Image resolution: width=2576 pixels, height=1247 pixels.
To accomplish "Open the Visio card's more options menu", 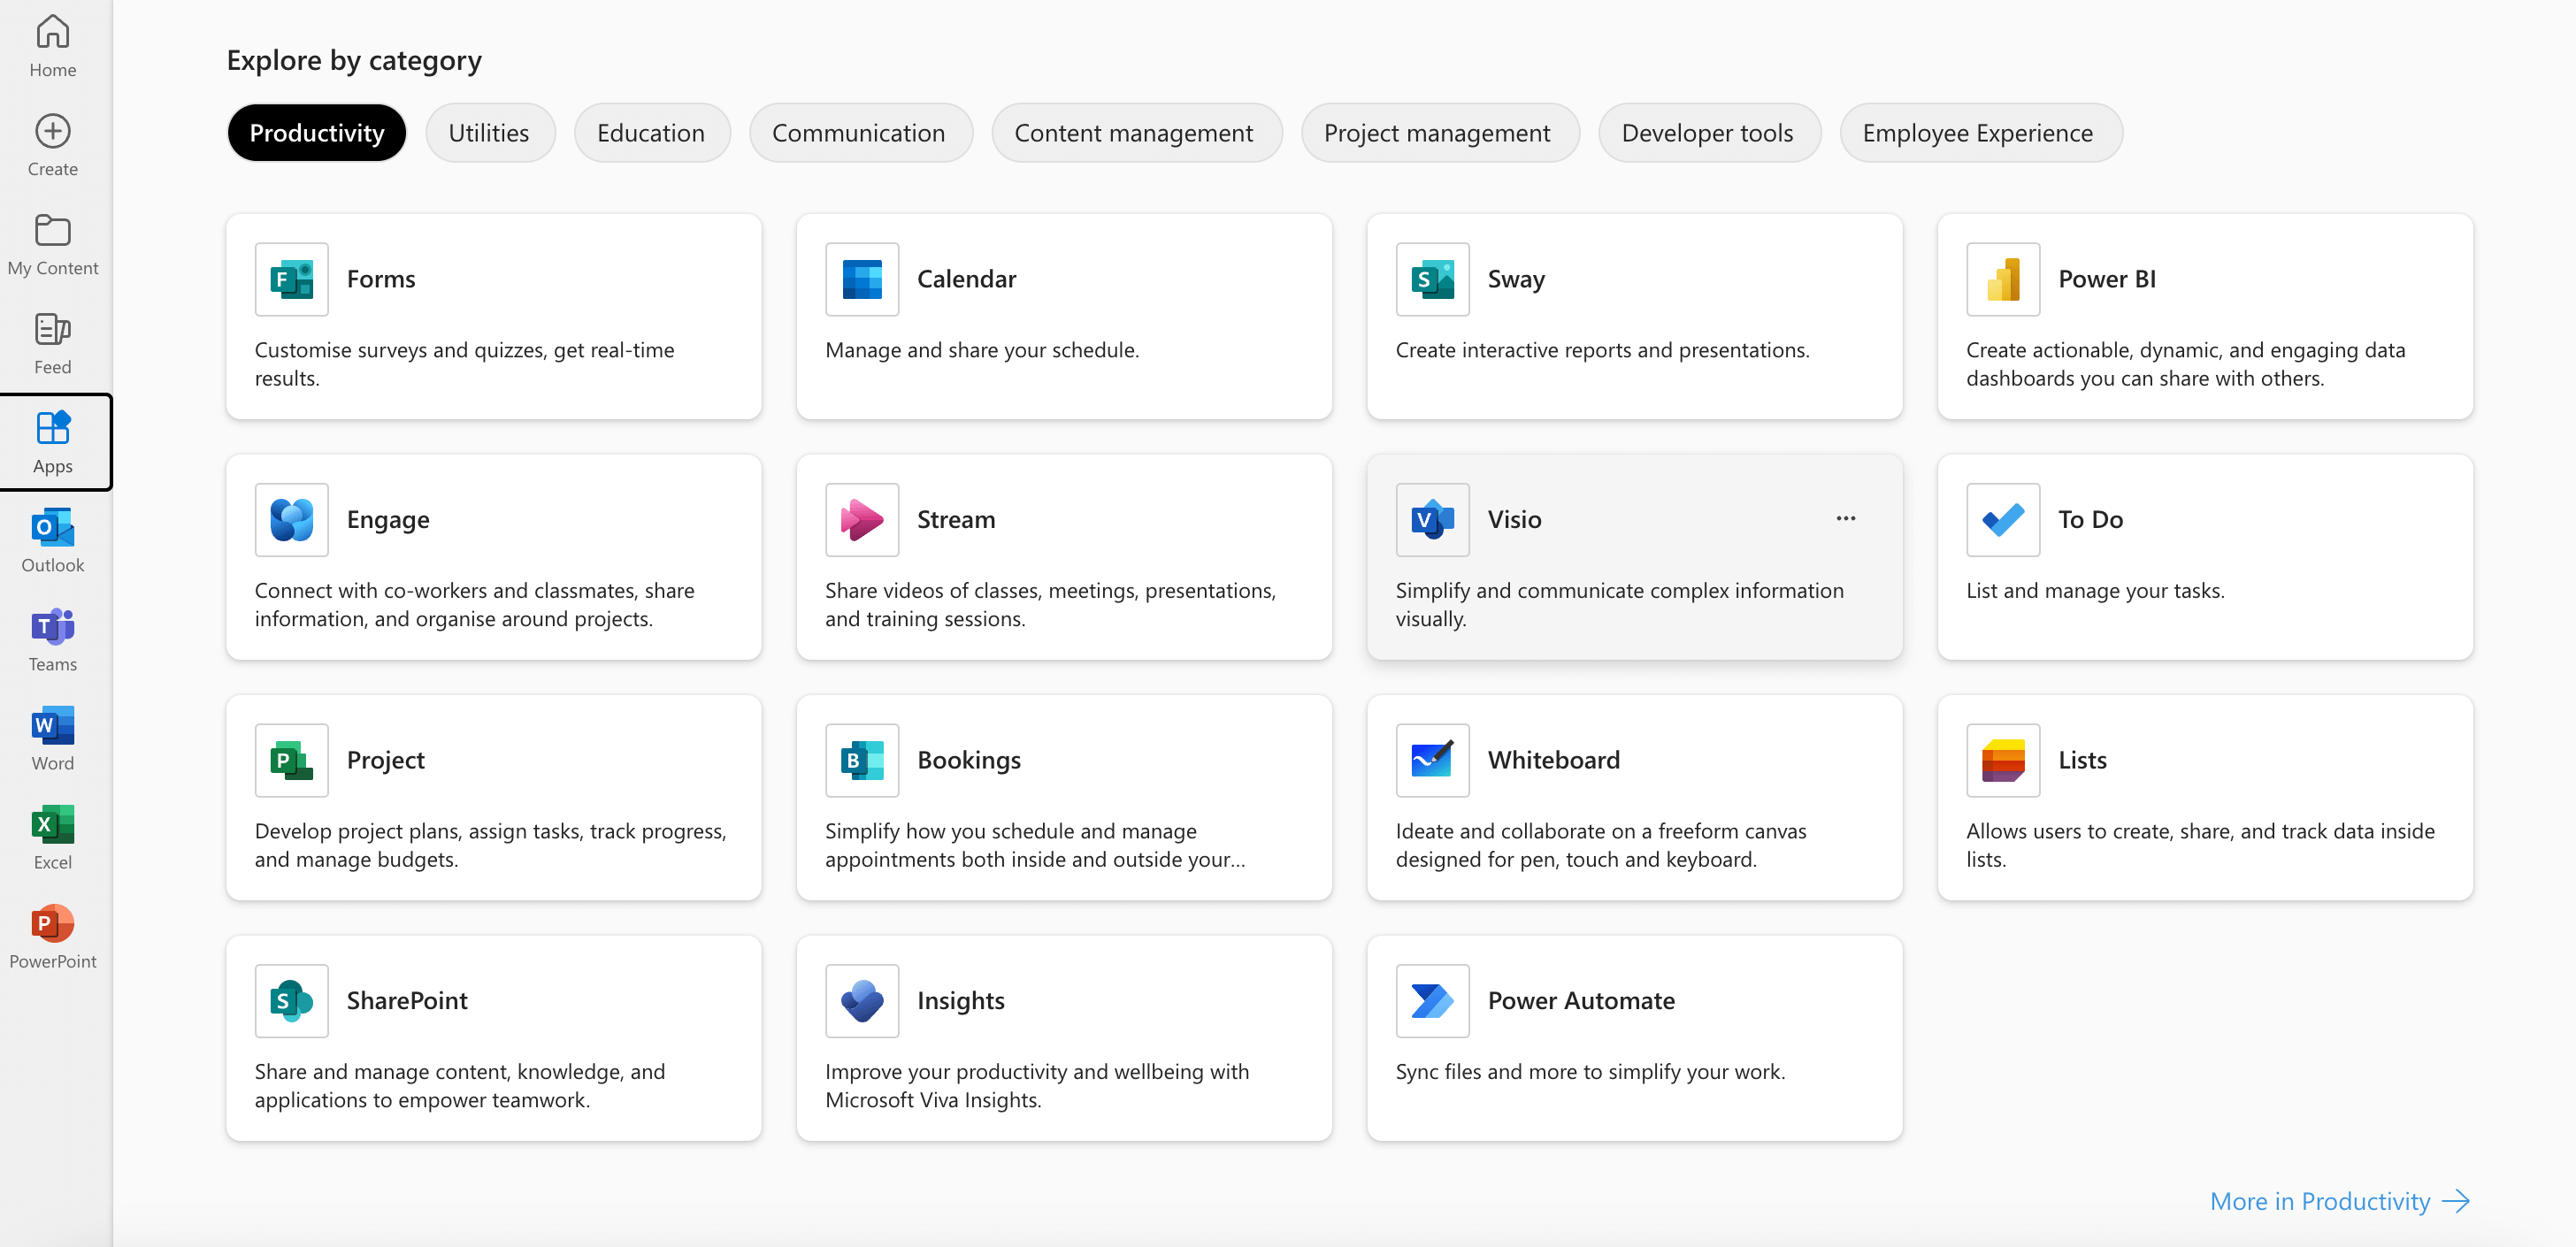I will click(x=1845, y=518).
